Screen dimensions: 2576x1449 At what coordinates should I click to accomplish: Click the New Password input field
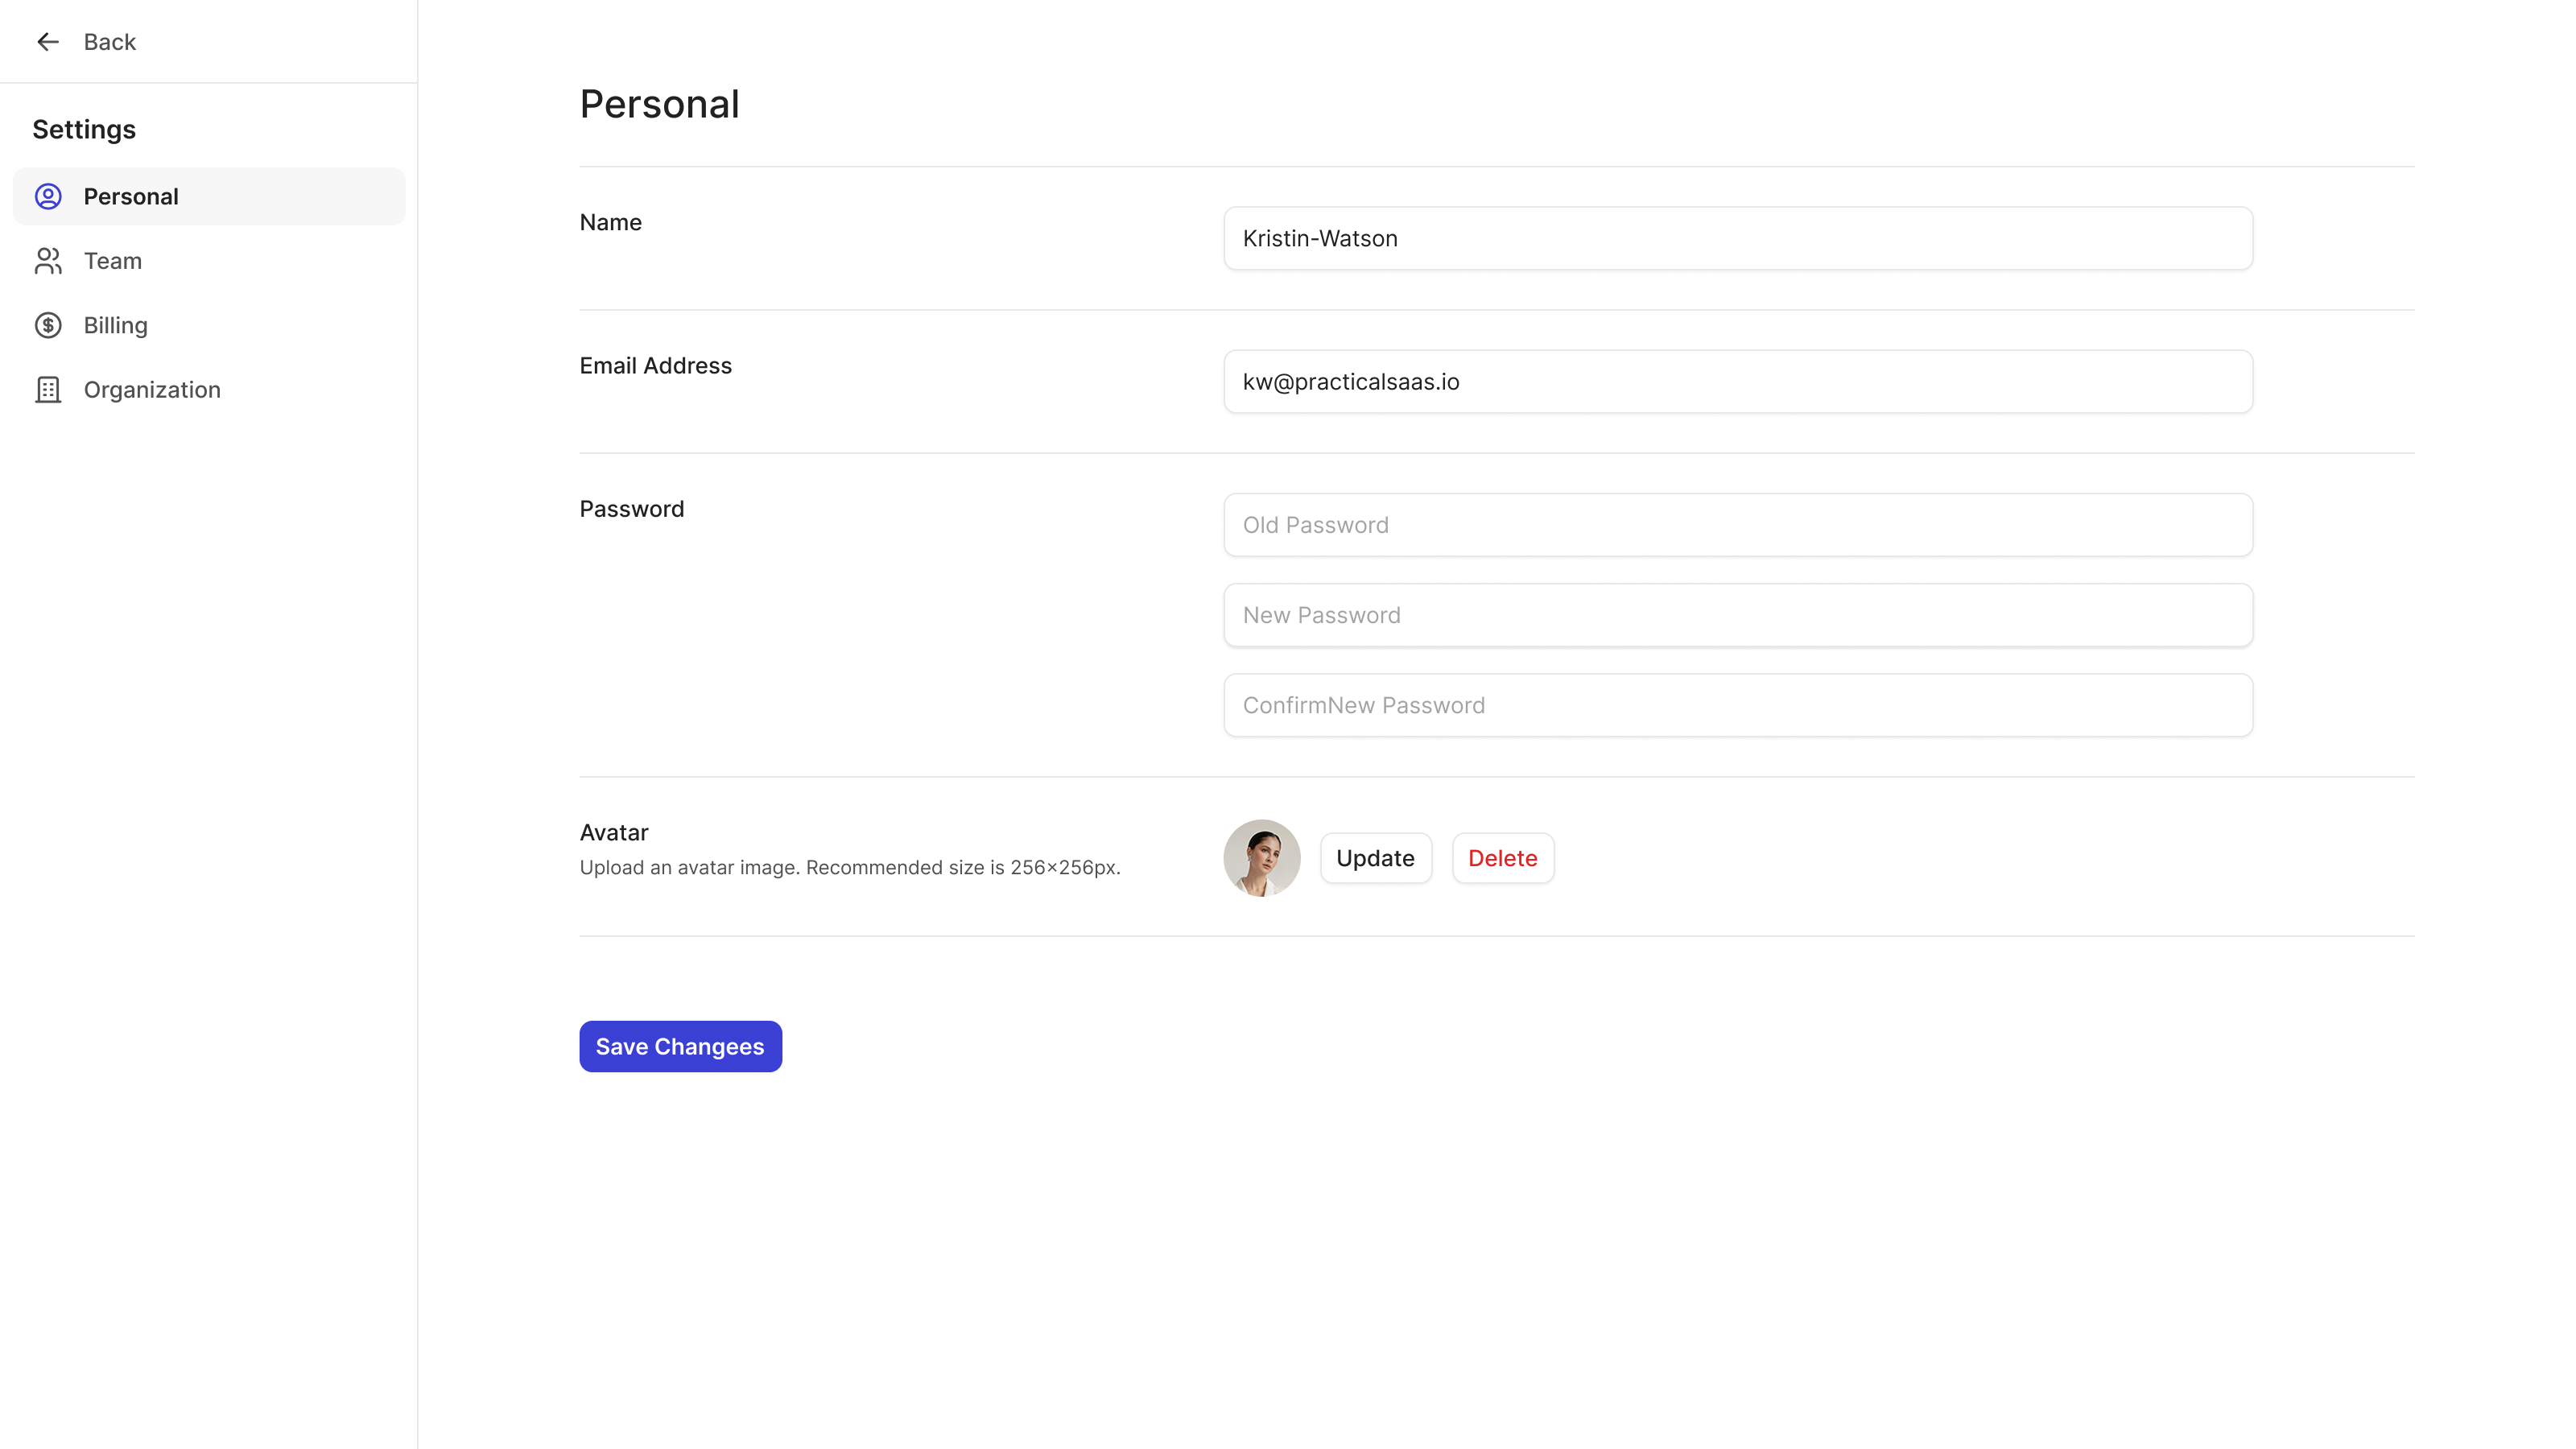tap(1737, 616)
